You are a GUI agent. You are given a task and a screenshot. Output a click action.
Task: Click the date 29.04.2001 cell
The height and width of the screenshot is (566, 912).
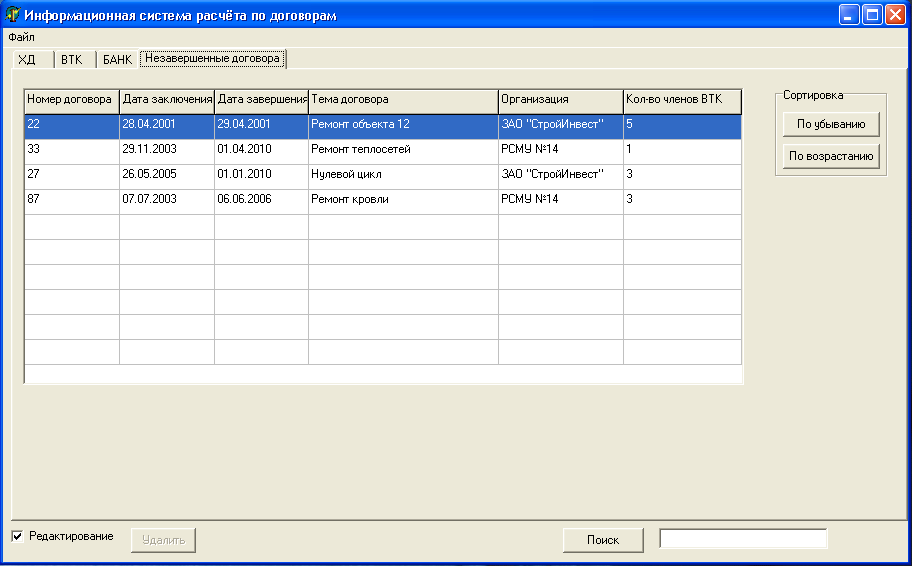[262, 126]
